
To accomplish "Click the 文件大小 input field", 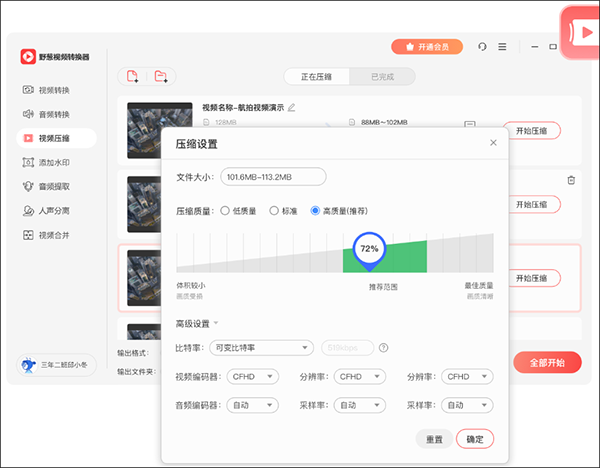I will coord(273,177).
